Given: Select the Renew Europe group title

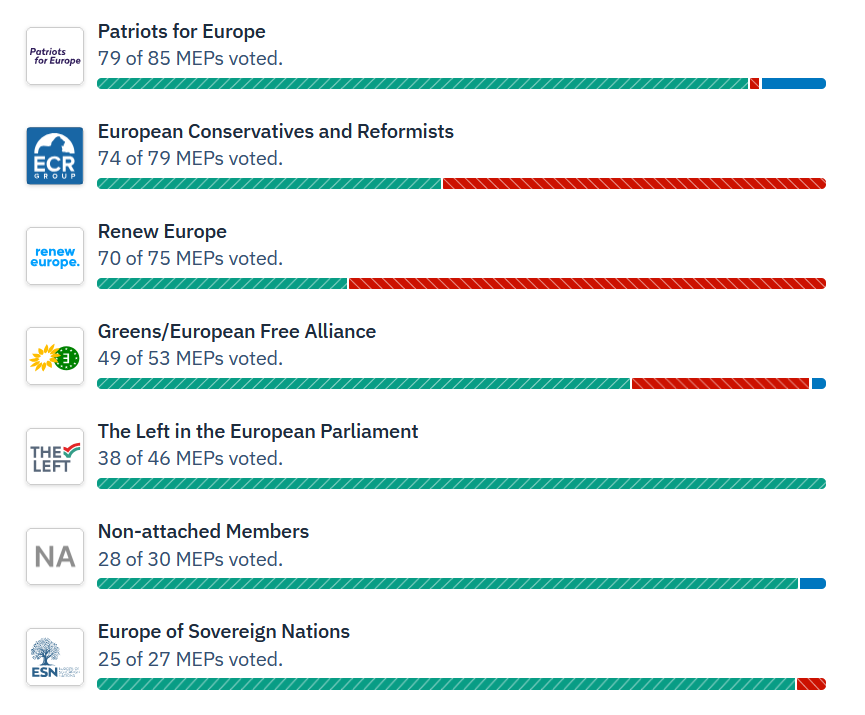Looking at the screenshot, I should tap(162, 232).
